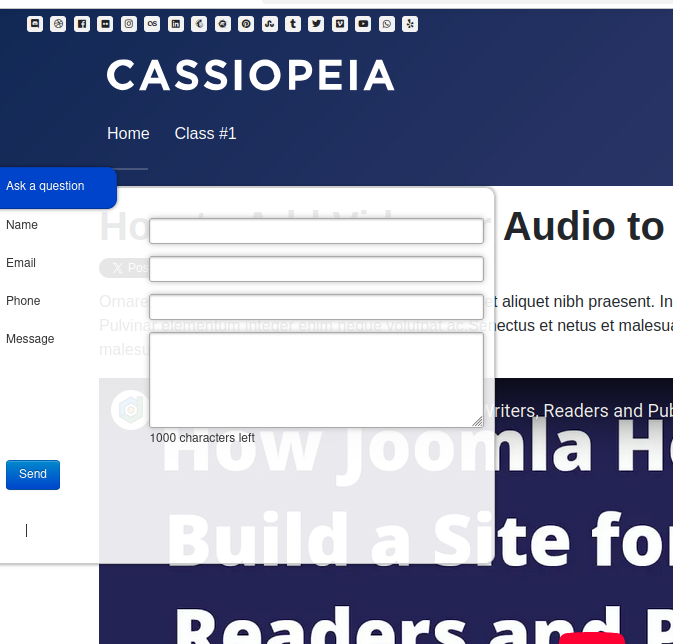Click the CASSIOPEIA site logo
The width and height of the screenshot is (673, 644).
coord(251,75)
